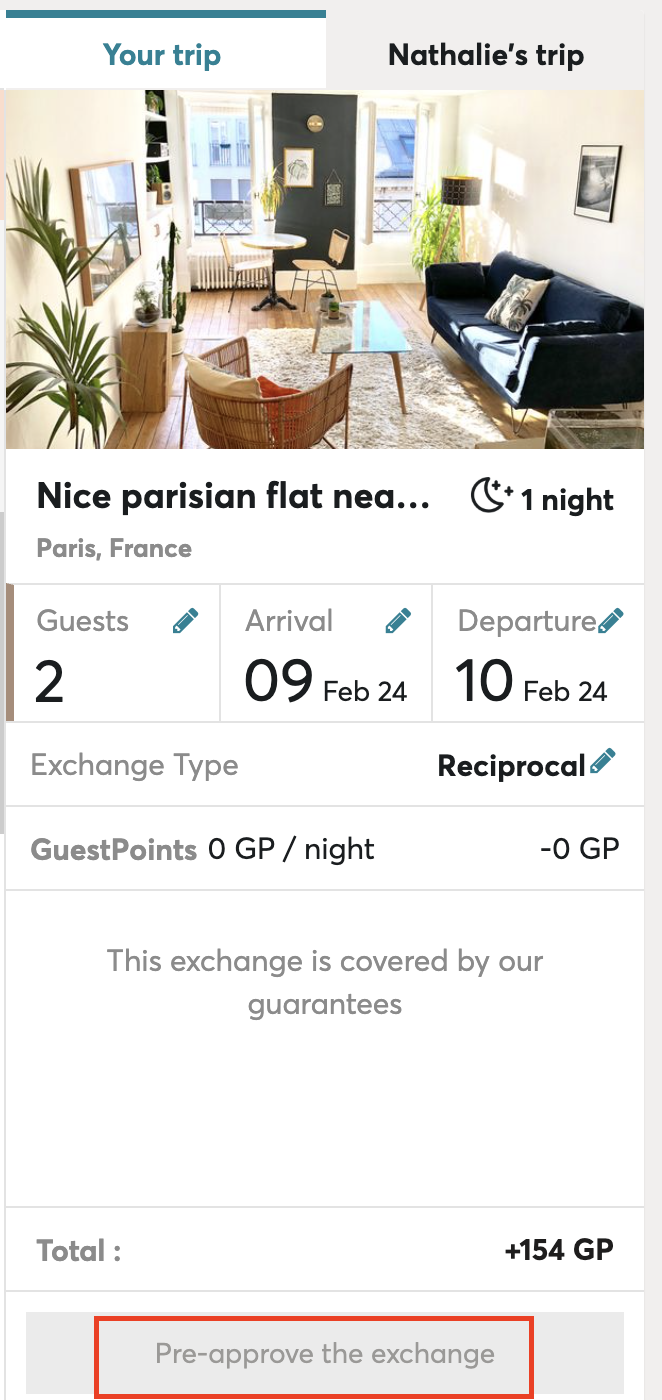Switch to the Your trip tab
662x1400 pixels.
click(162, 54)
